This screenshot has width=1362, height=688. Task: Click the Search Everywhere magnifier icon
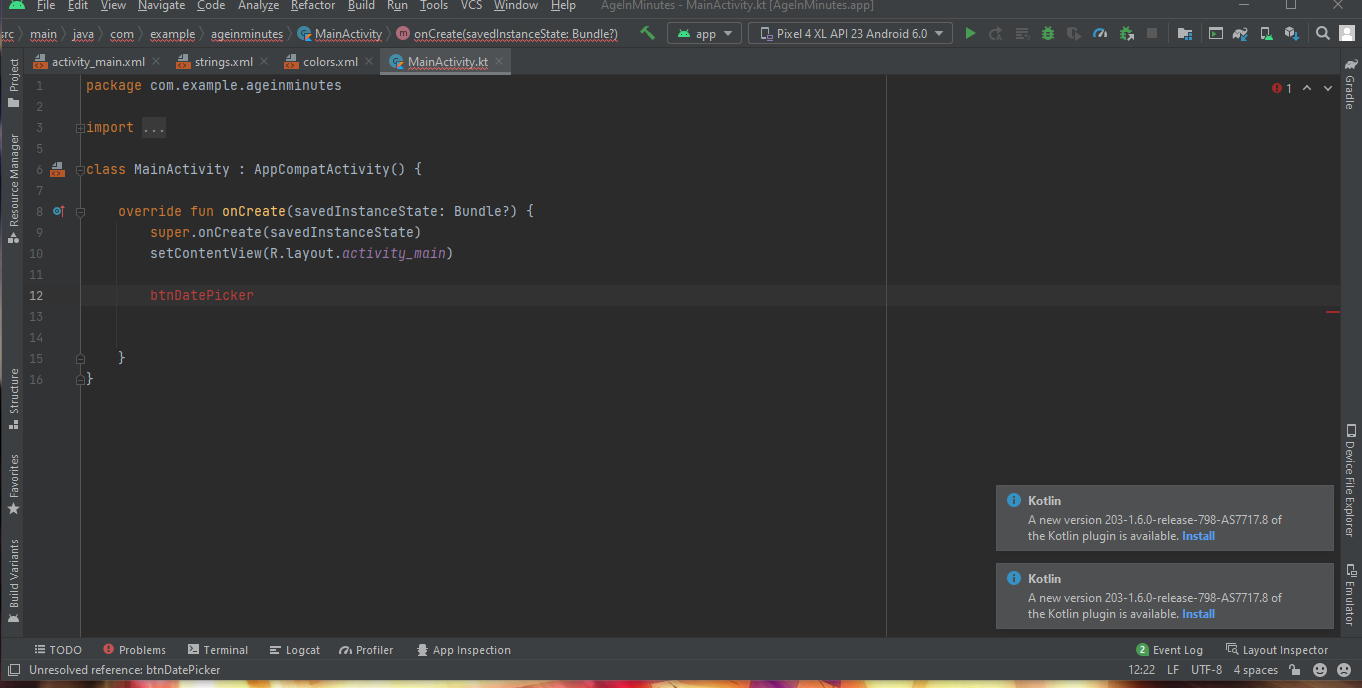tap(1323, 33)
